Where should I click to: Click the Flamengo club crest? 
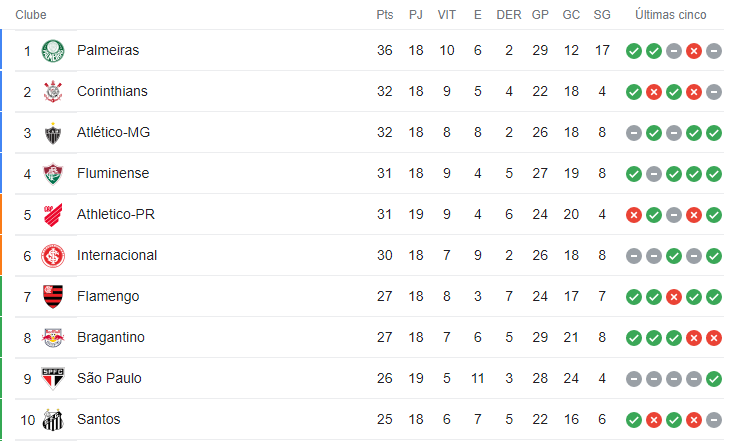53,297
